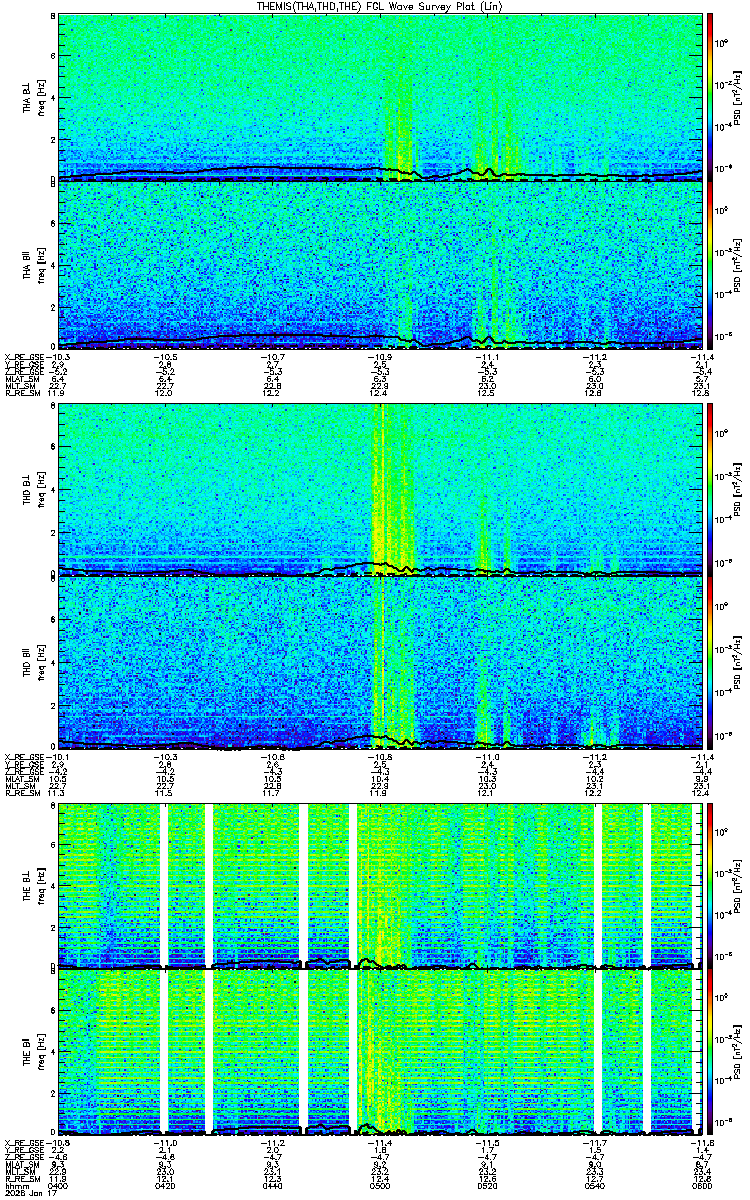
Task: Click the 0540 time tick label
Action: pos(594,1184)
